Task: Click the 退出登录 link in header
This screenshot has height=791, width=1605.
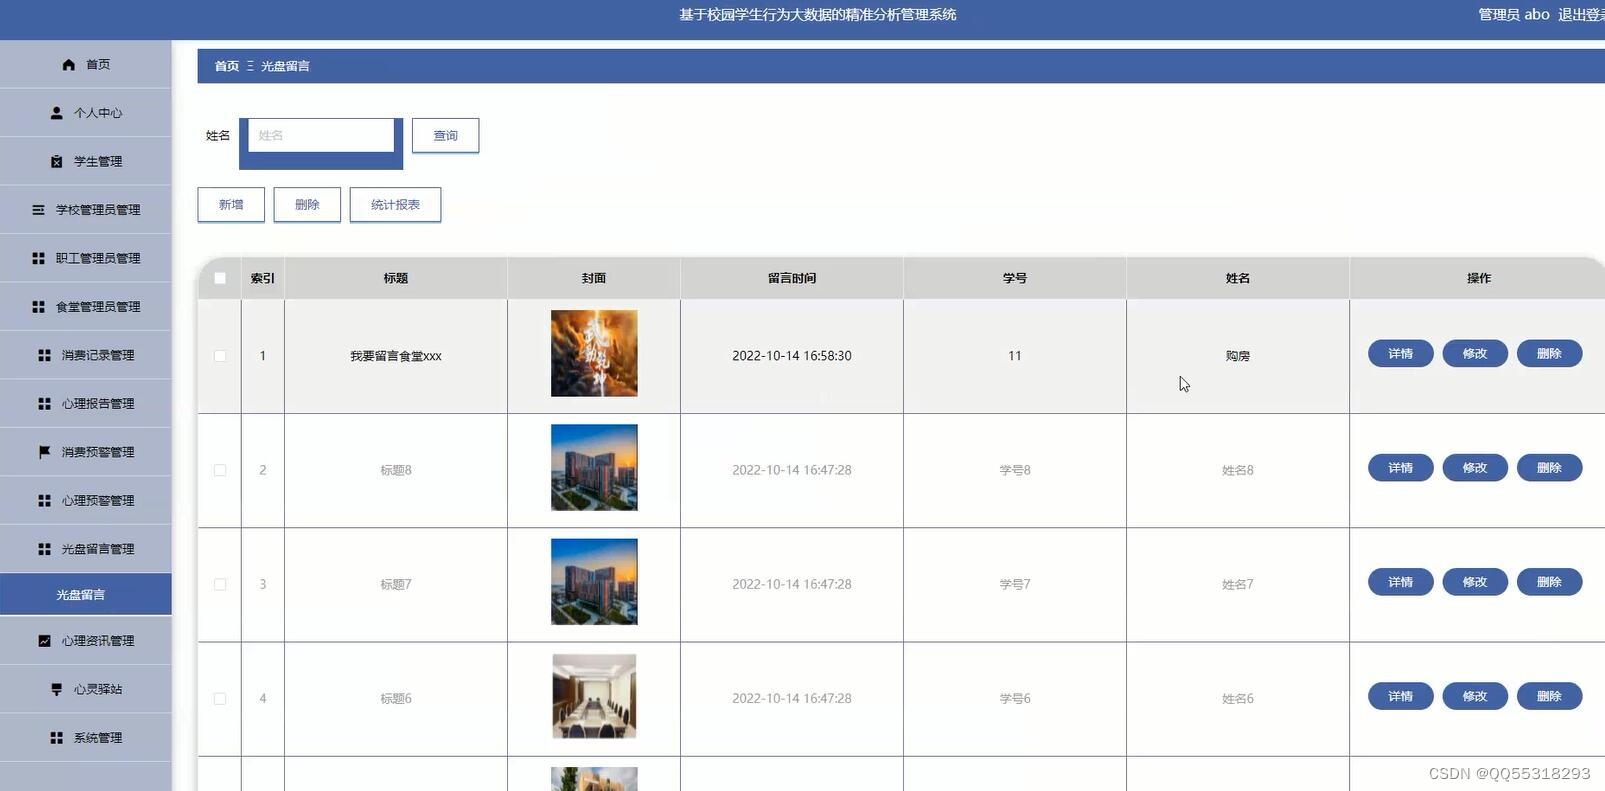Action: (x=1581, y=15)
